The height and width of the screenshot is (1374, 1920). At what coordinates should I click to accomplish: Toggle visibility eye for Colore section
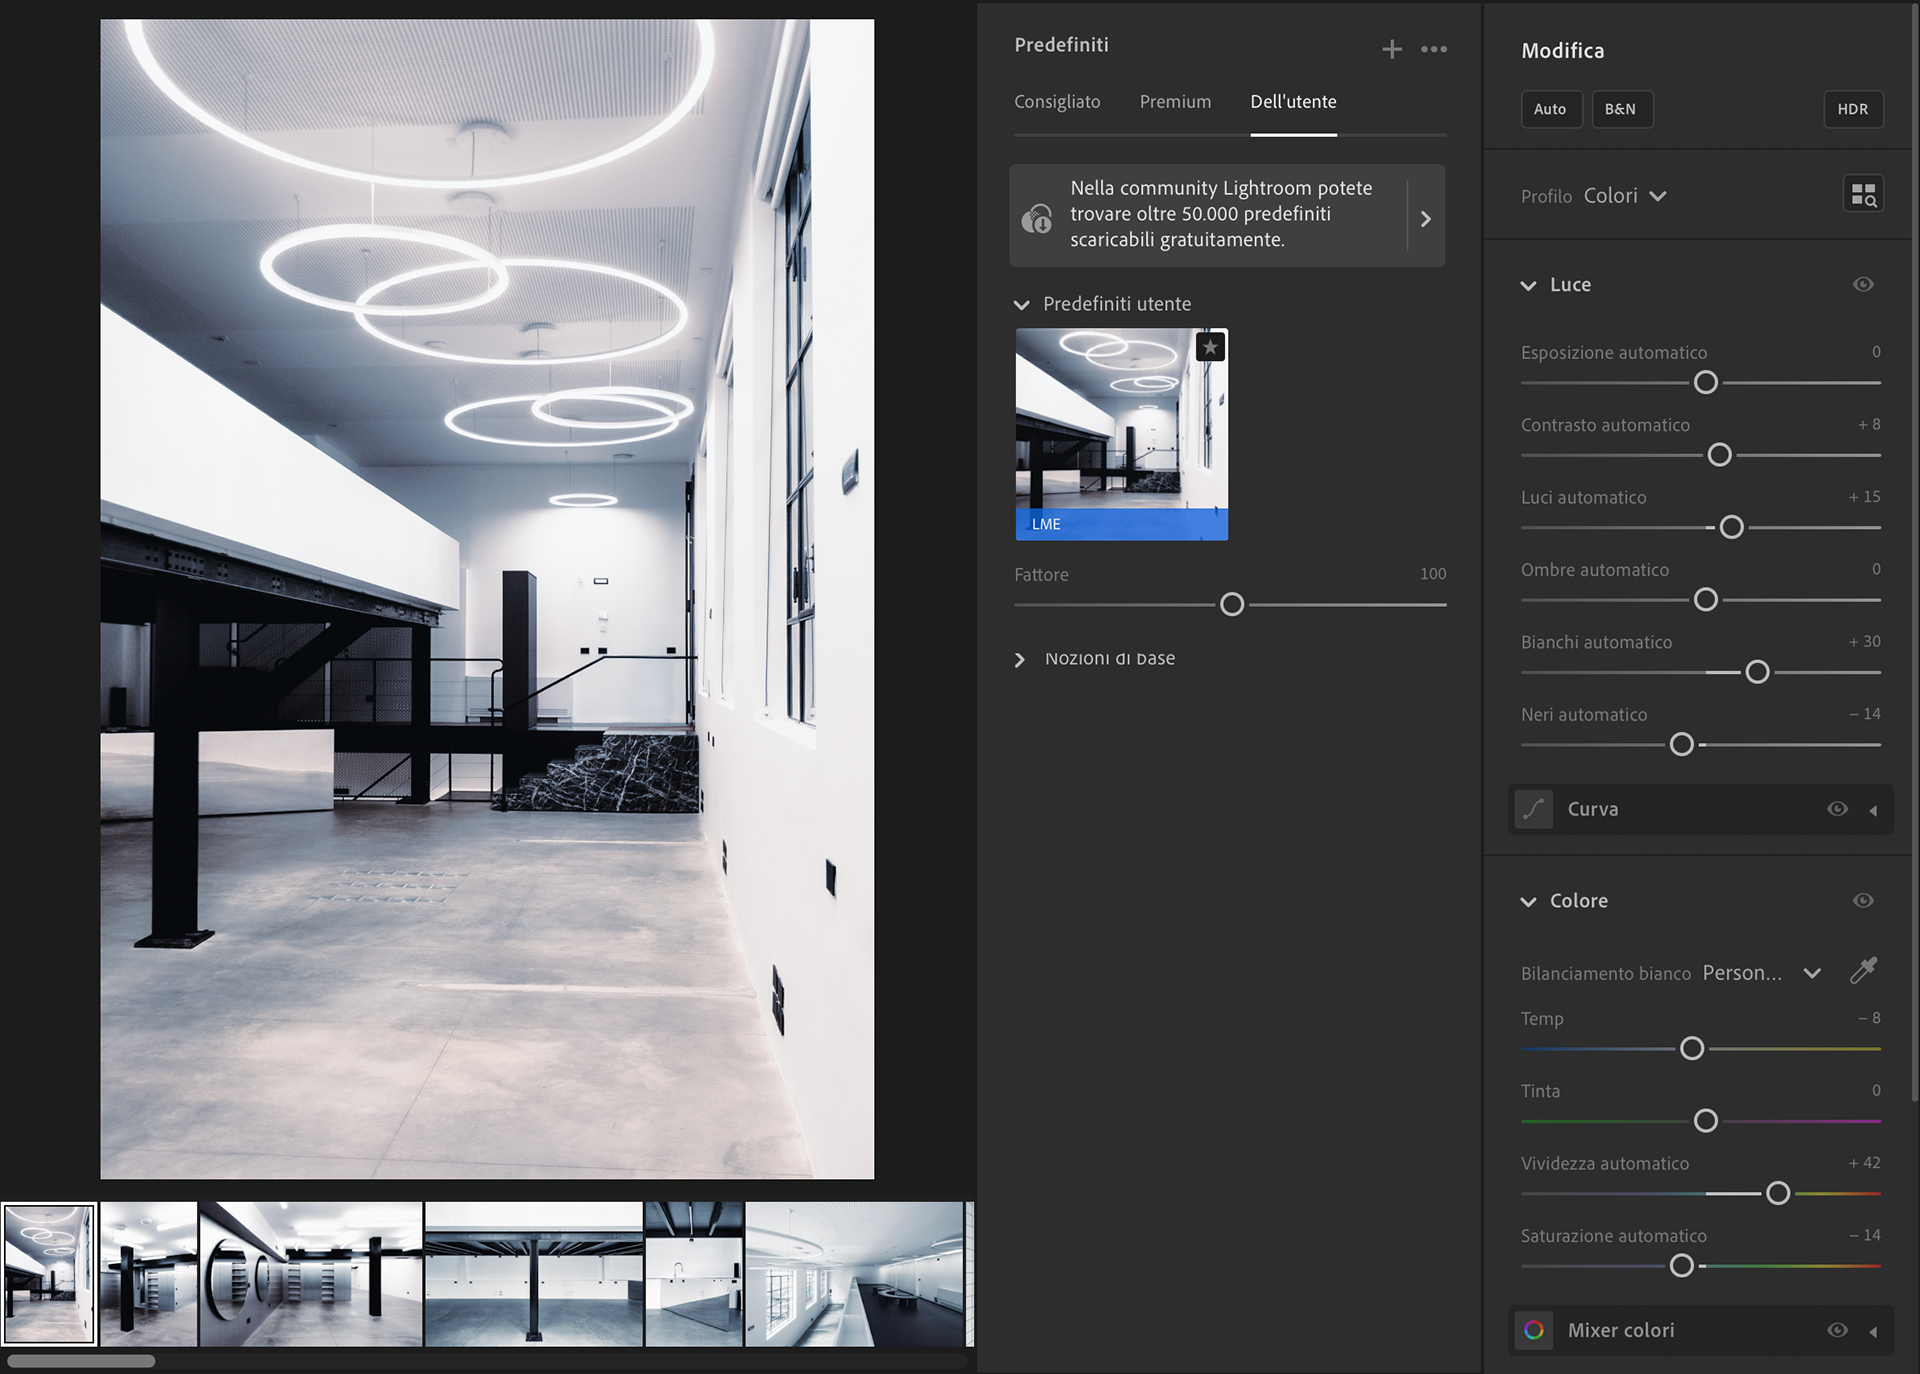(x=1862, y=901)
